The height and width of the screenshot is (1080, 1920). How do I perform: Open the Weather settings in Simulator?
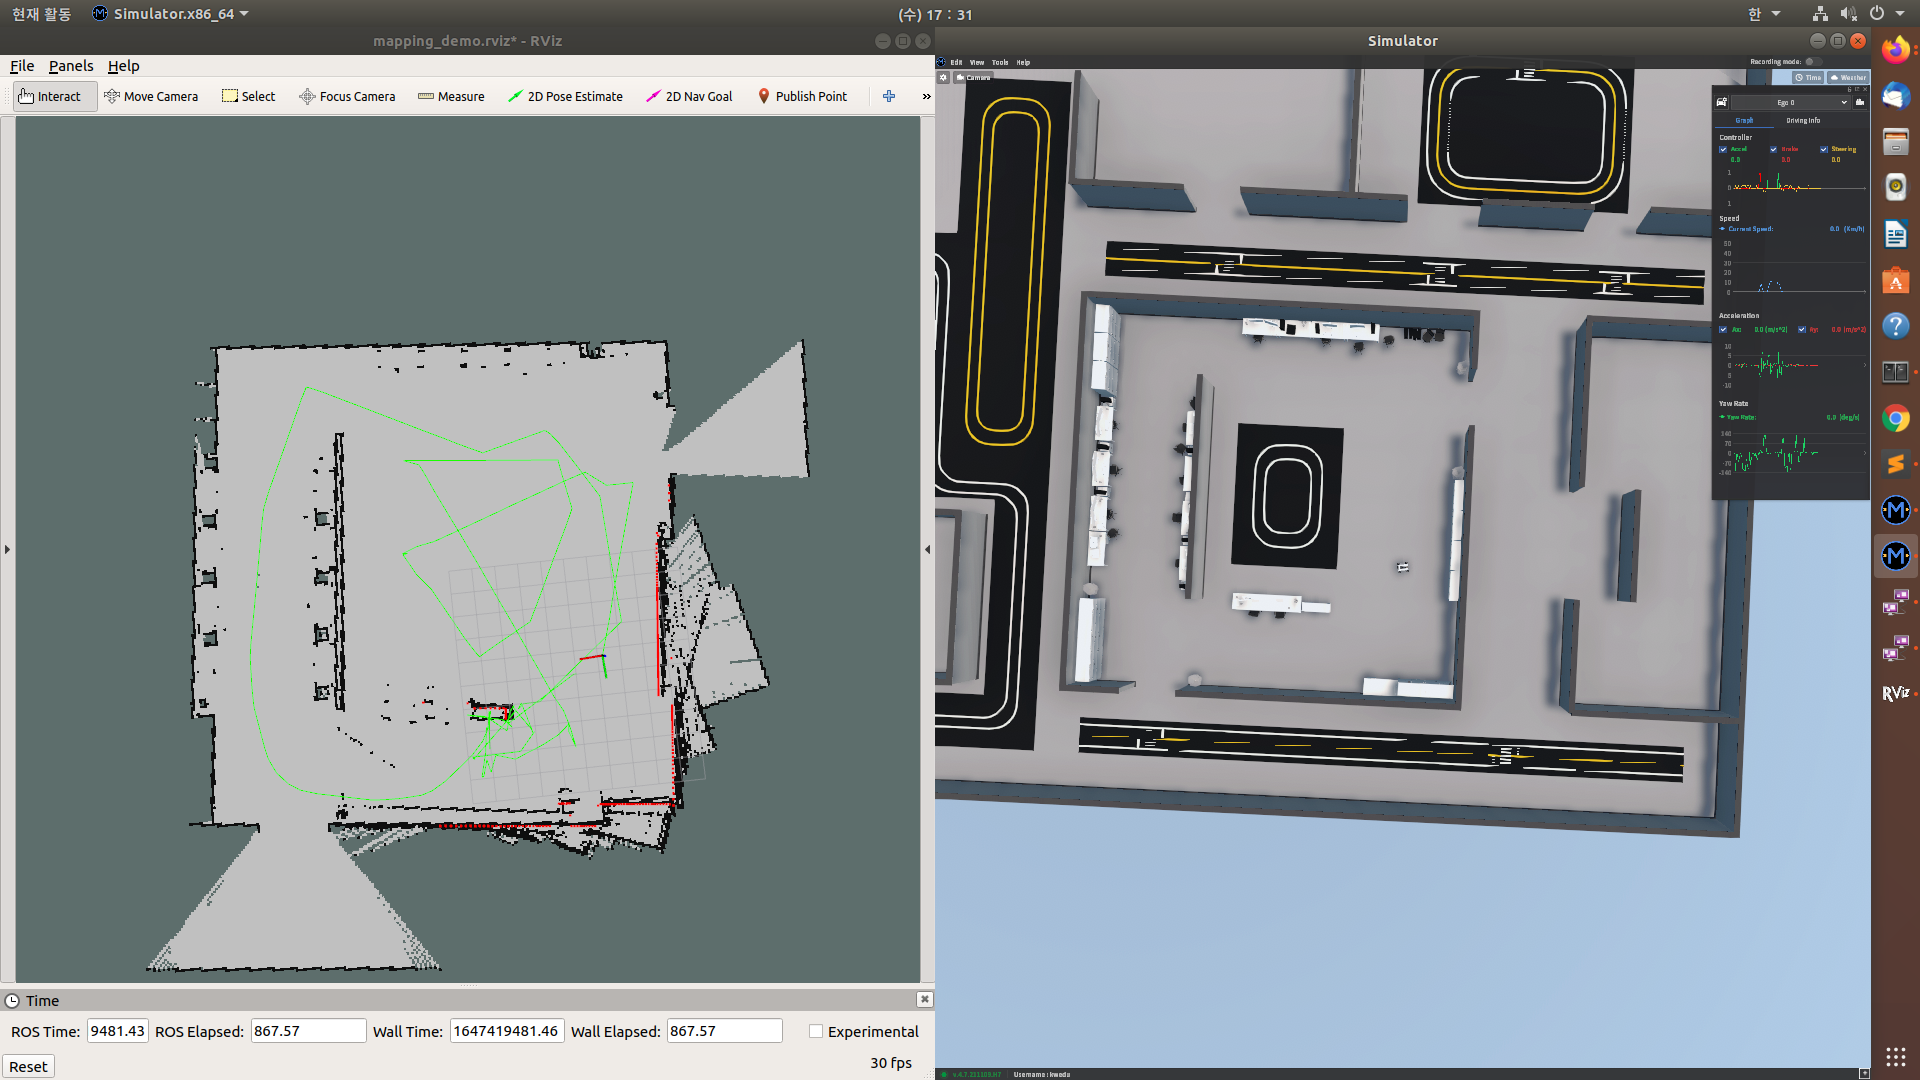click(x=1848, y=77)
